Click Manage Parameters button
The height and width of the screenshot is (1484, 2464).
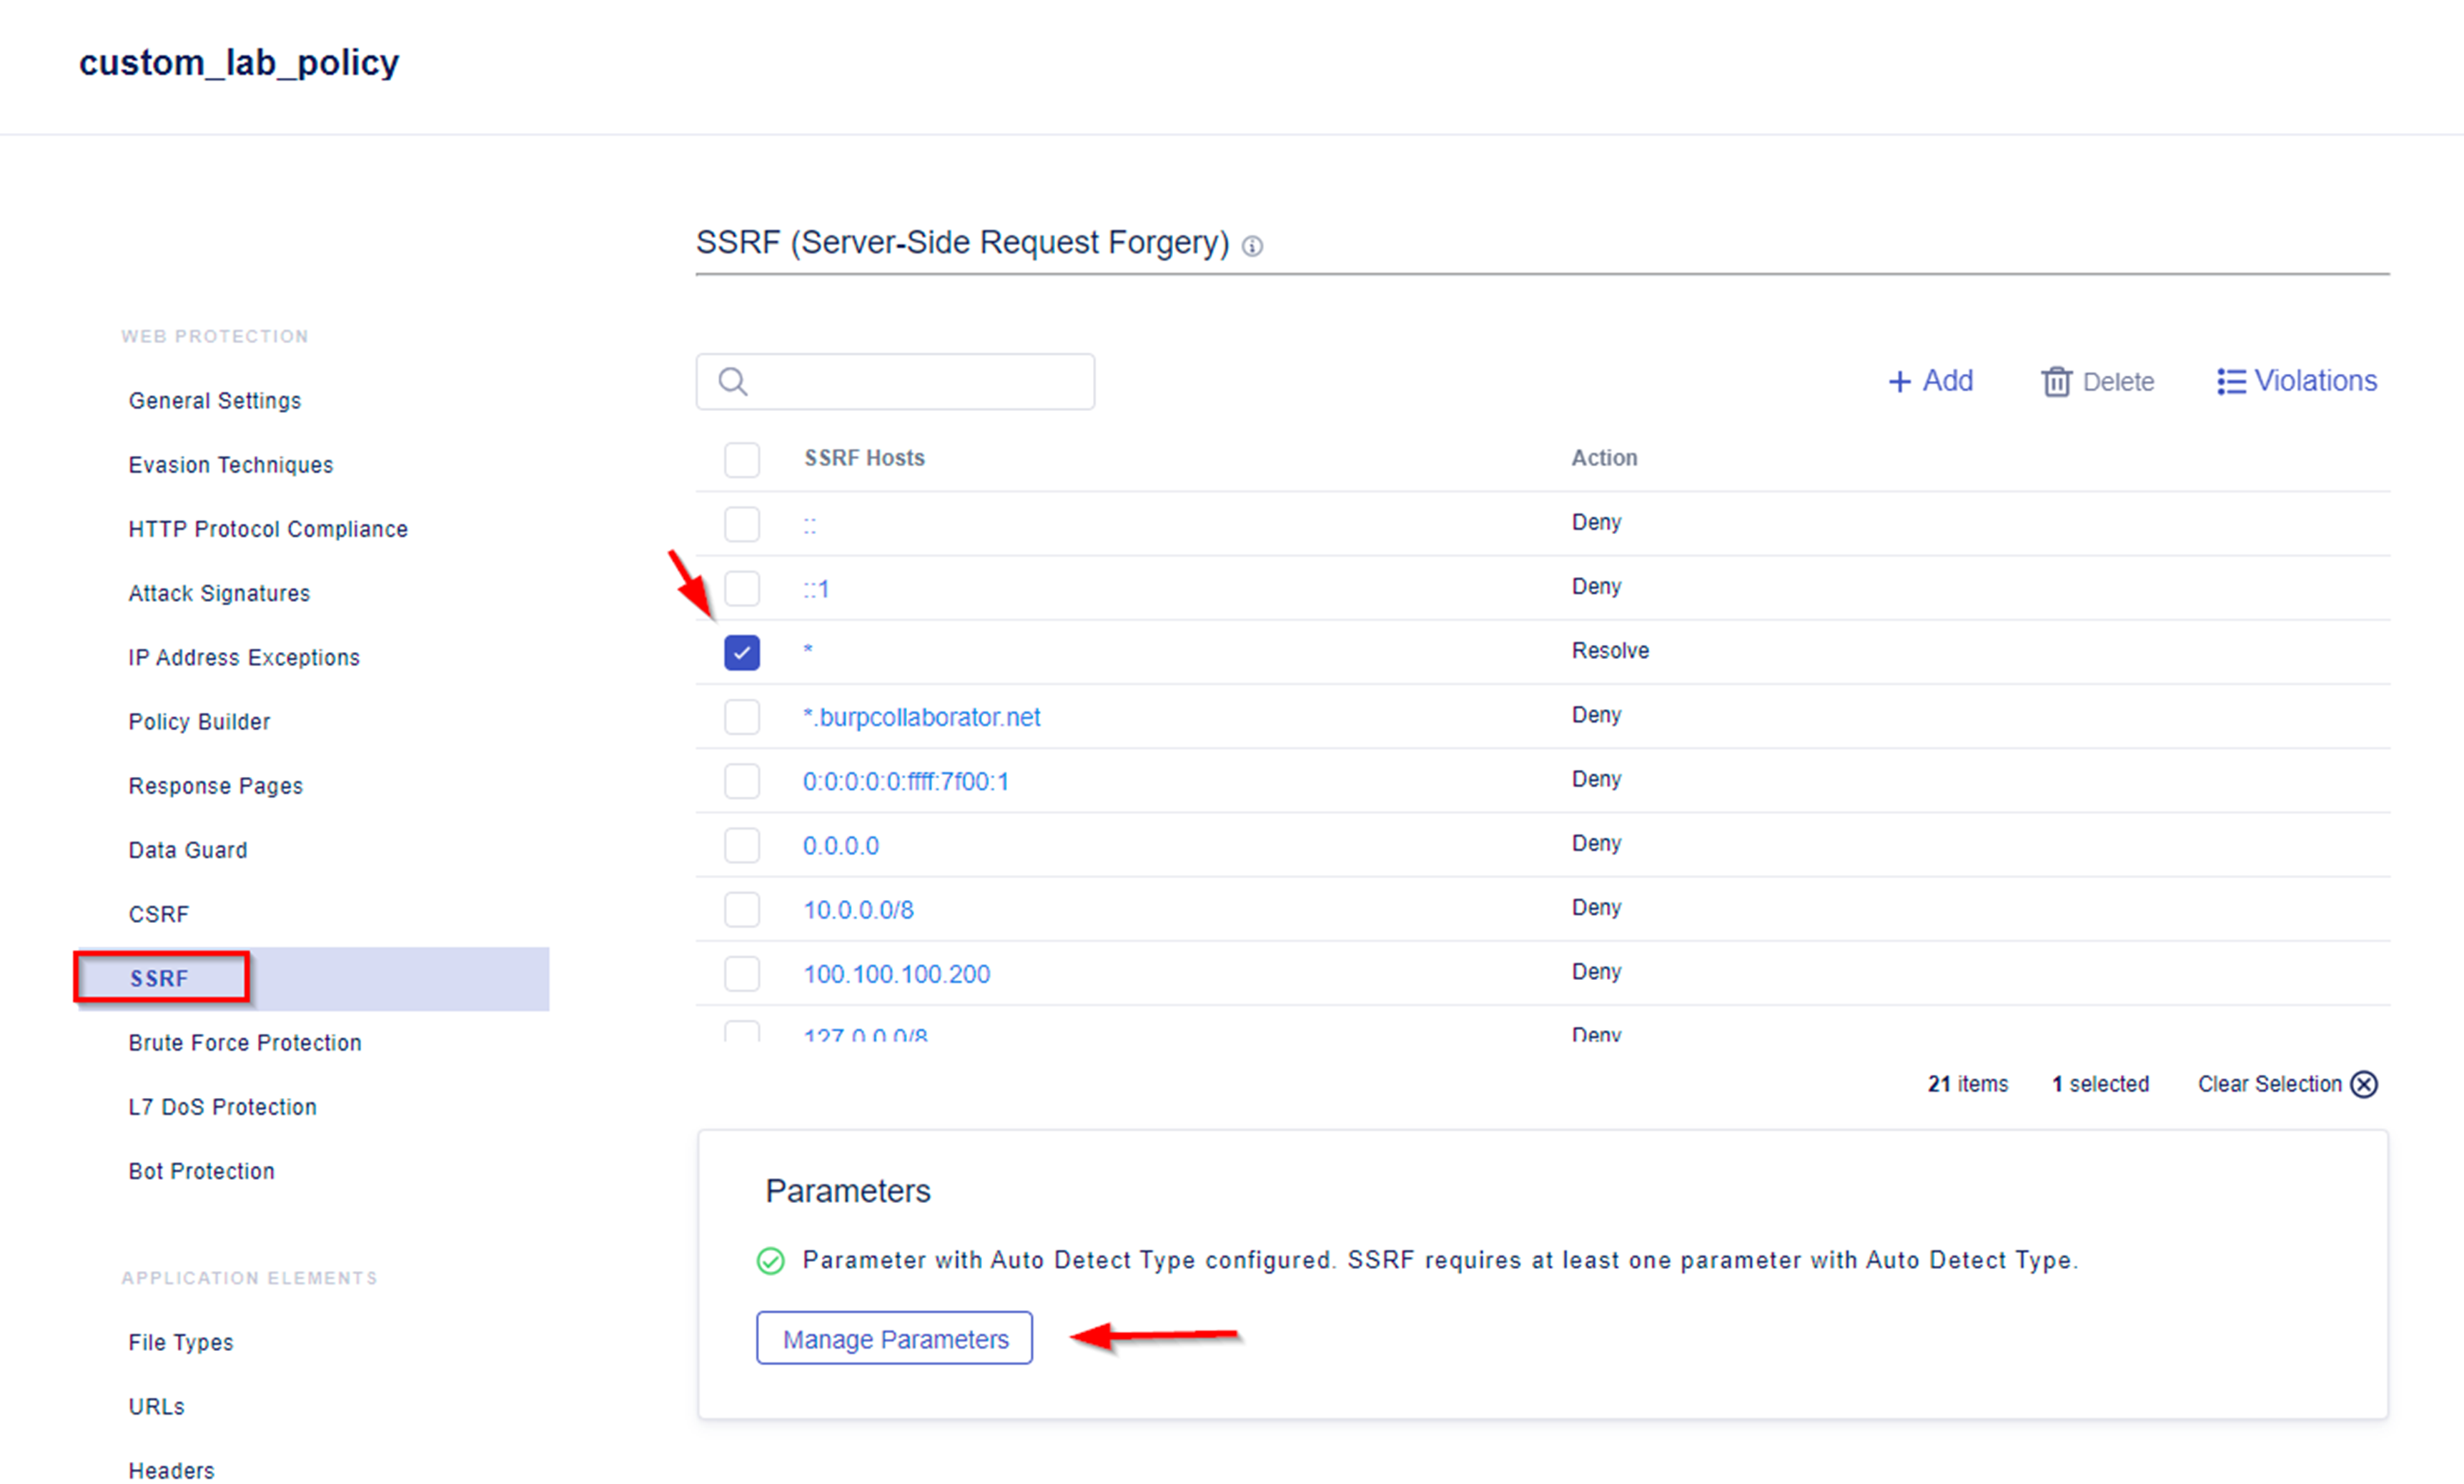(x=896, y=1338)
